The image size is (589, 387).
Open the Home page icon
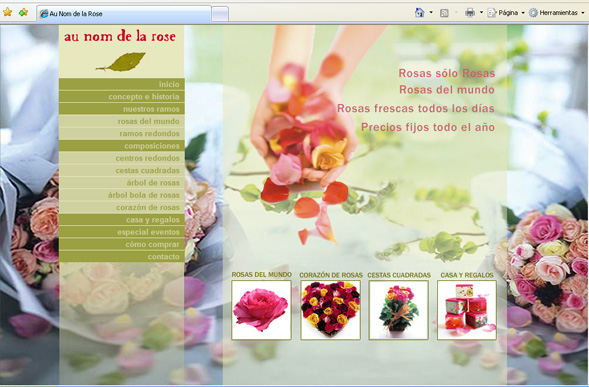click(x=420, y=13)
